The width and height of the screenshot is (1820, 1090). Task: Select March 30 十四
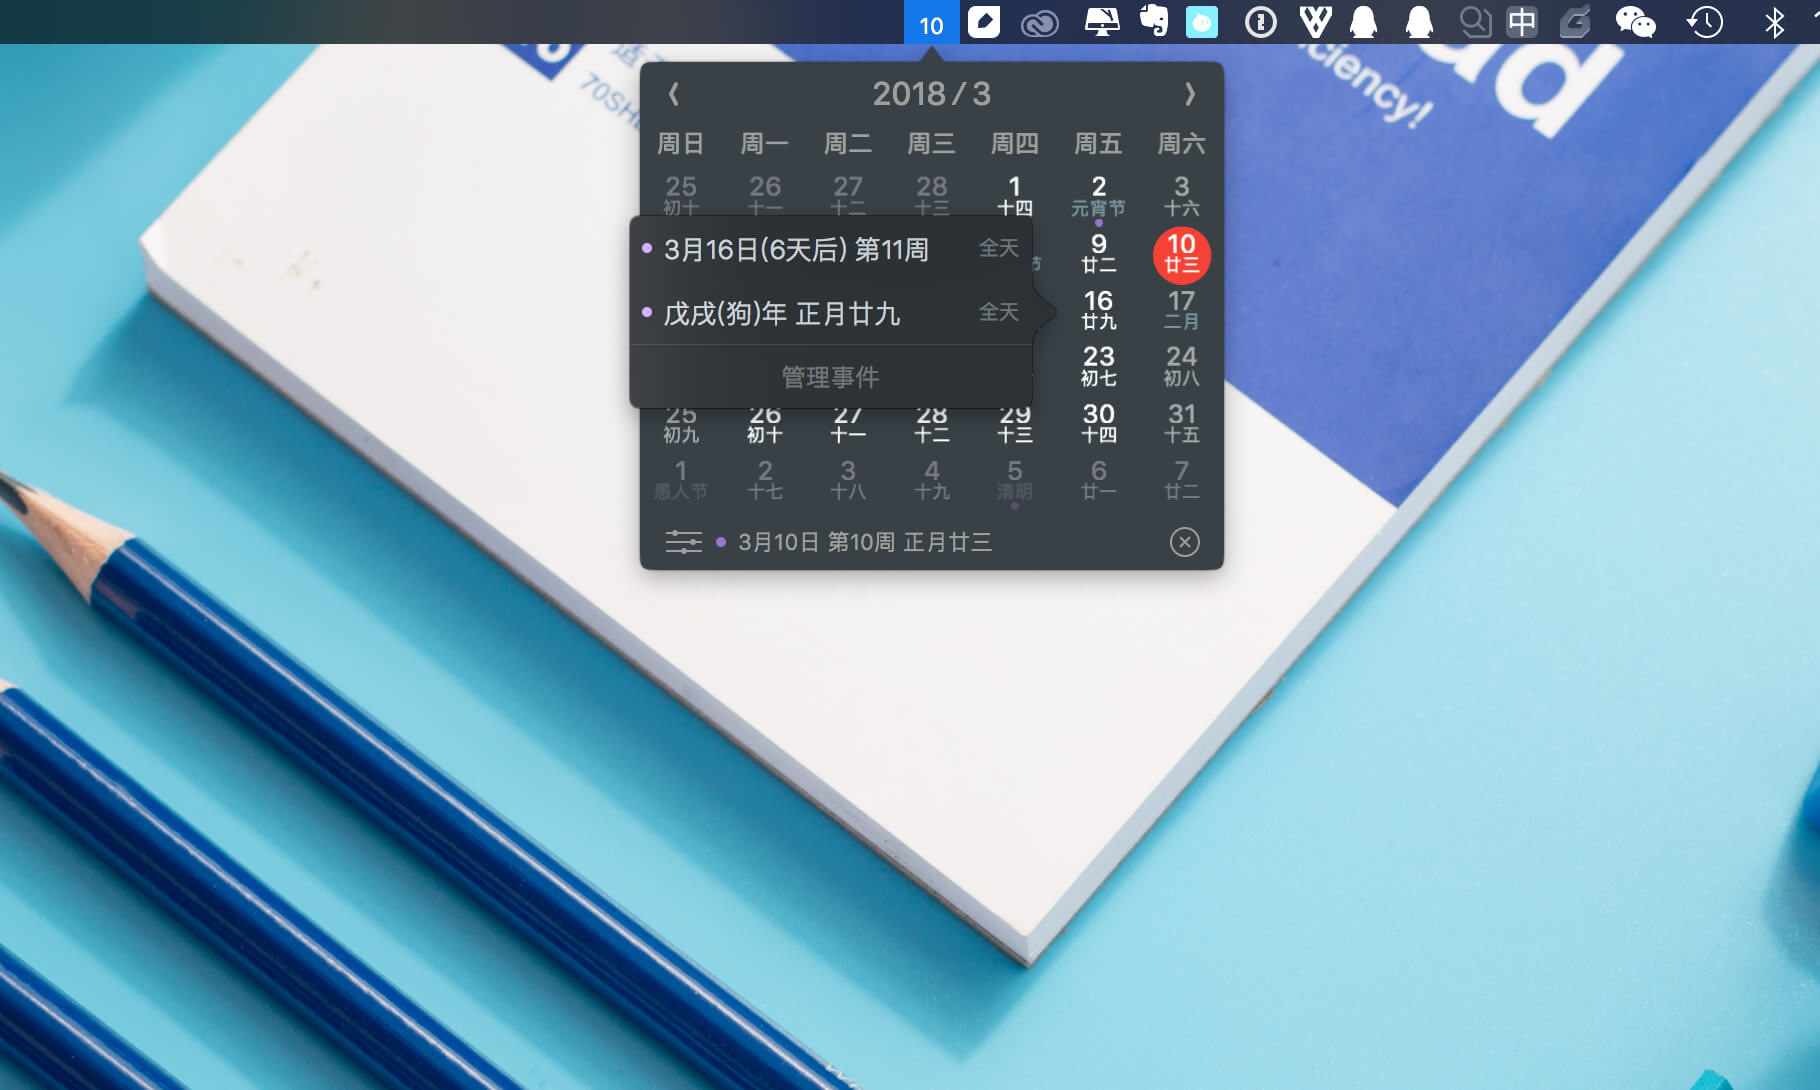coord(1098,423)
